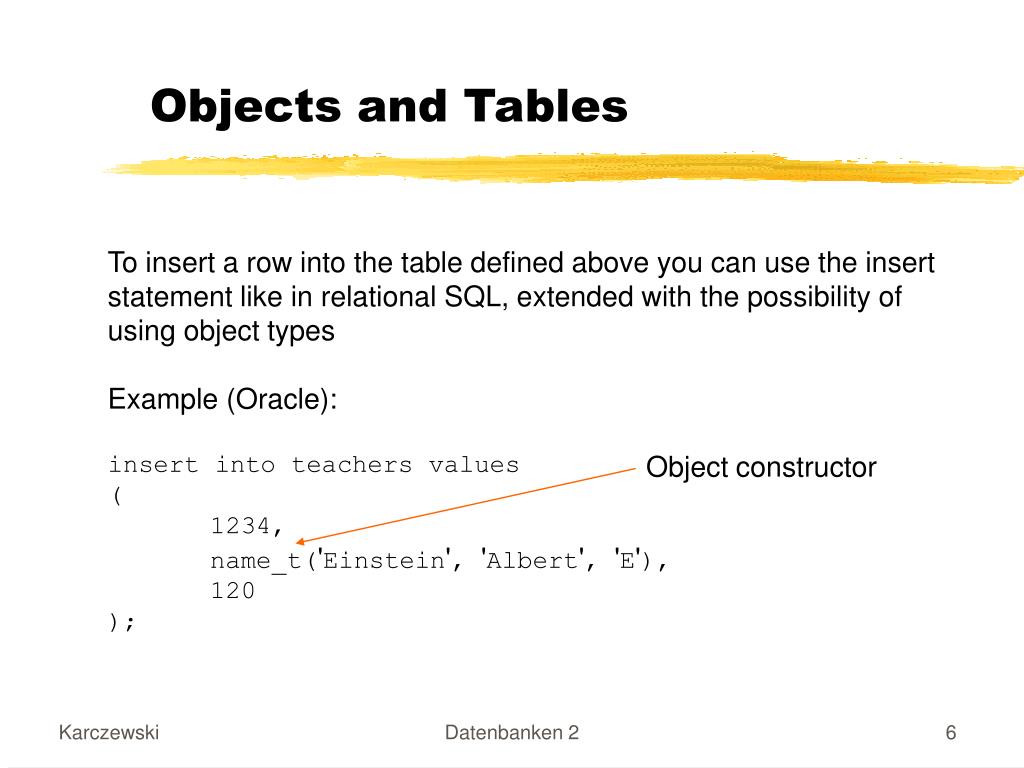The height and width of the screenshot is (768, 1024).
Task: Select the value 1234 in the code
Action: coord(240,526)
